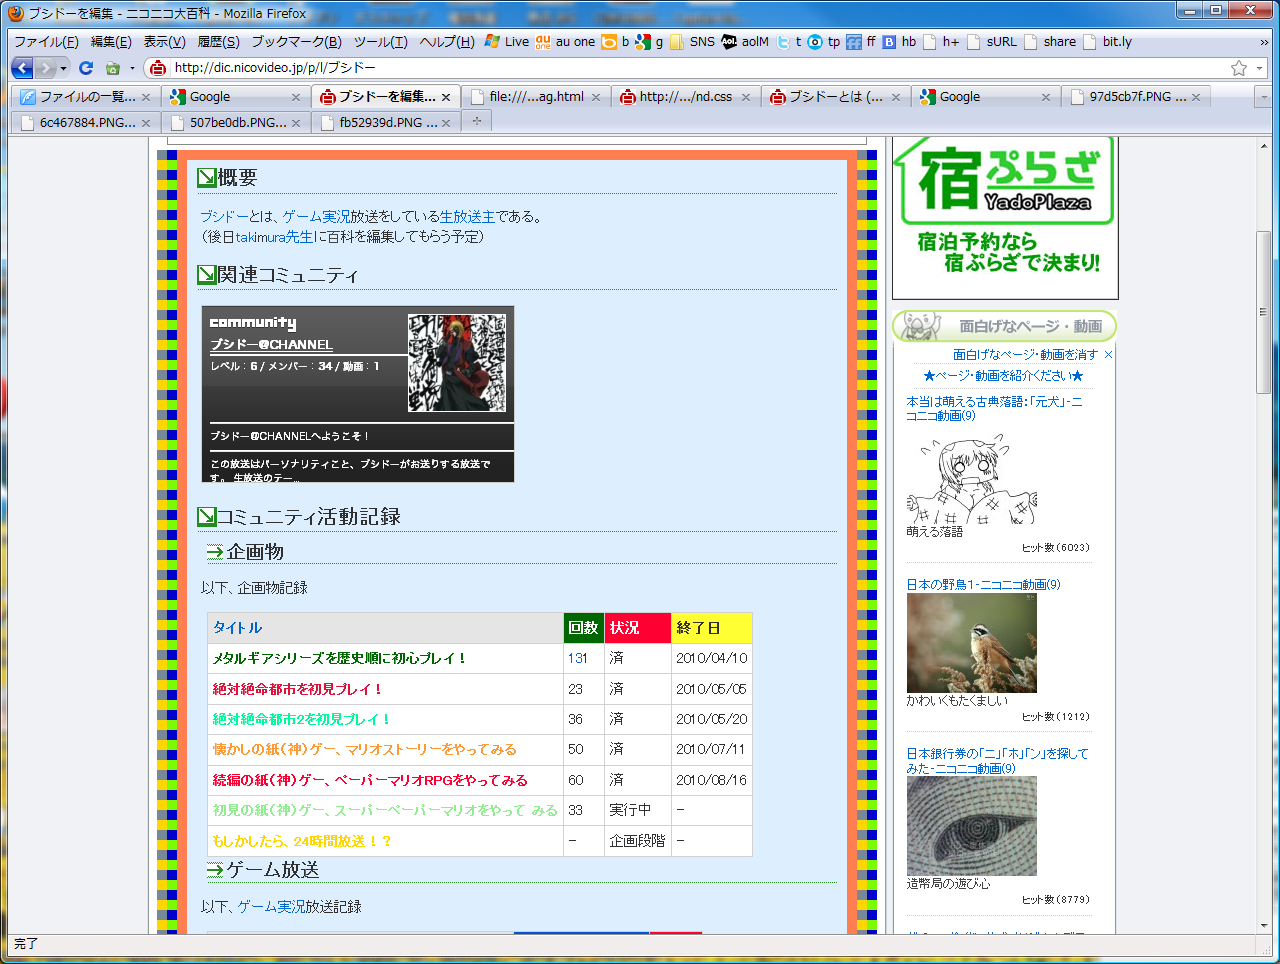Click the home button icon
1280x964 pixels.
pos(112,68)
